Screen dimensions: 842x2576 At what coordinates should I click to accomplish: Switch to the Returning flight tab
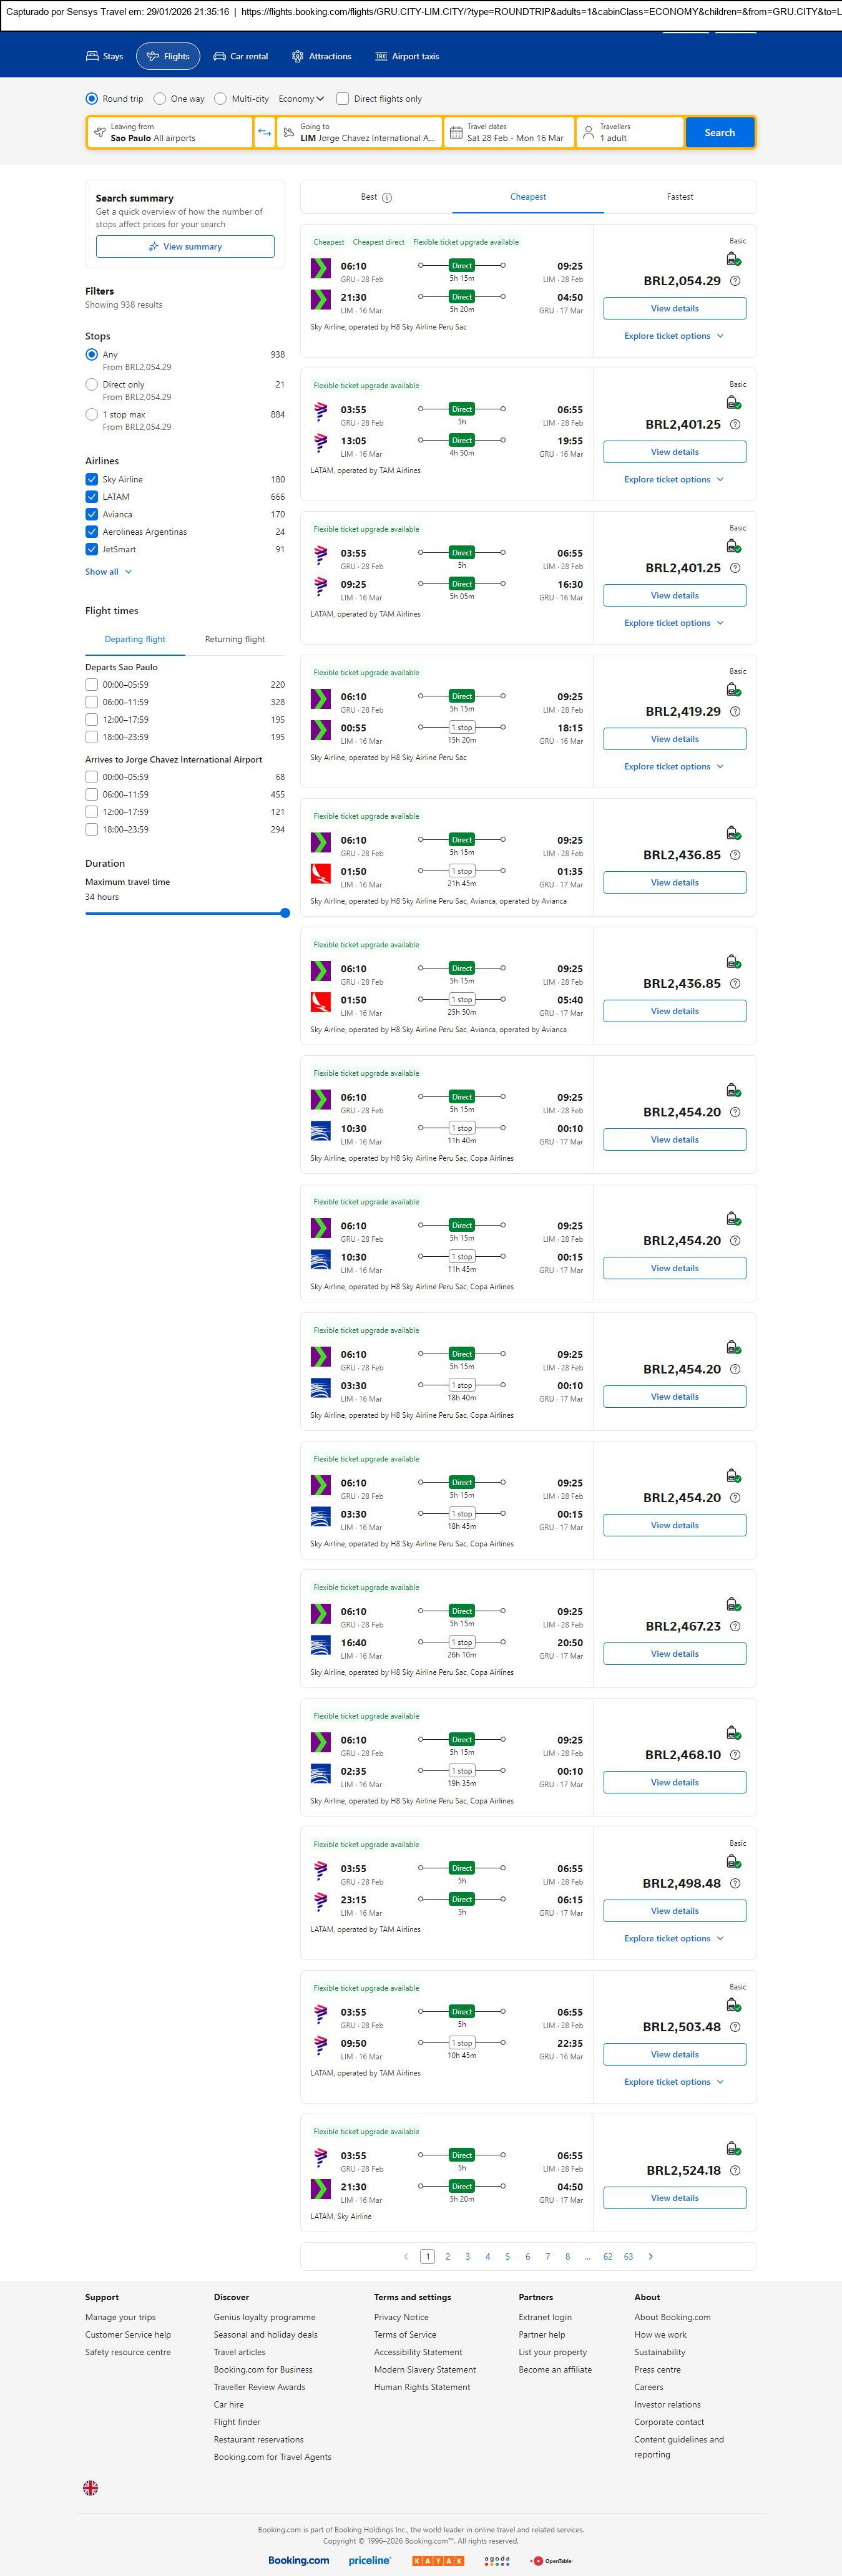coord(235,639)
